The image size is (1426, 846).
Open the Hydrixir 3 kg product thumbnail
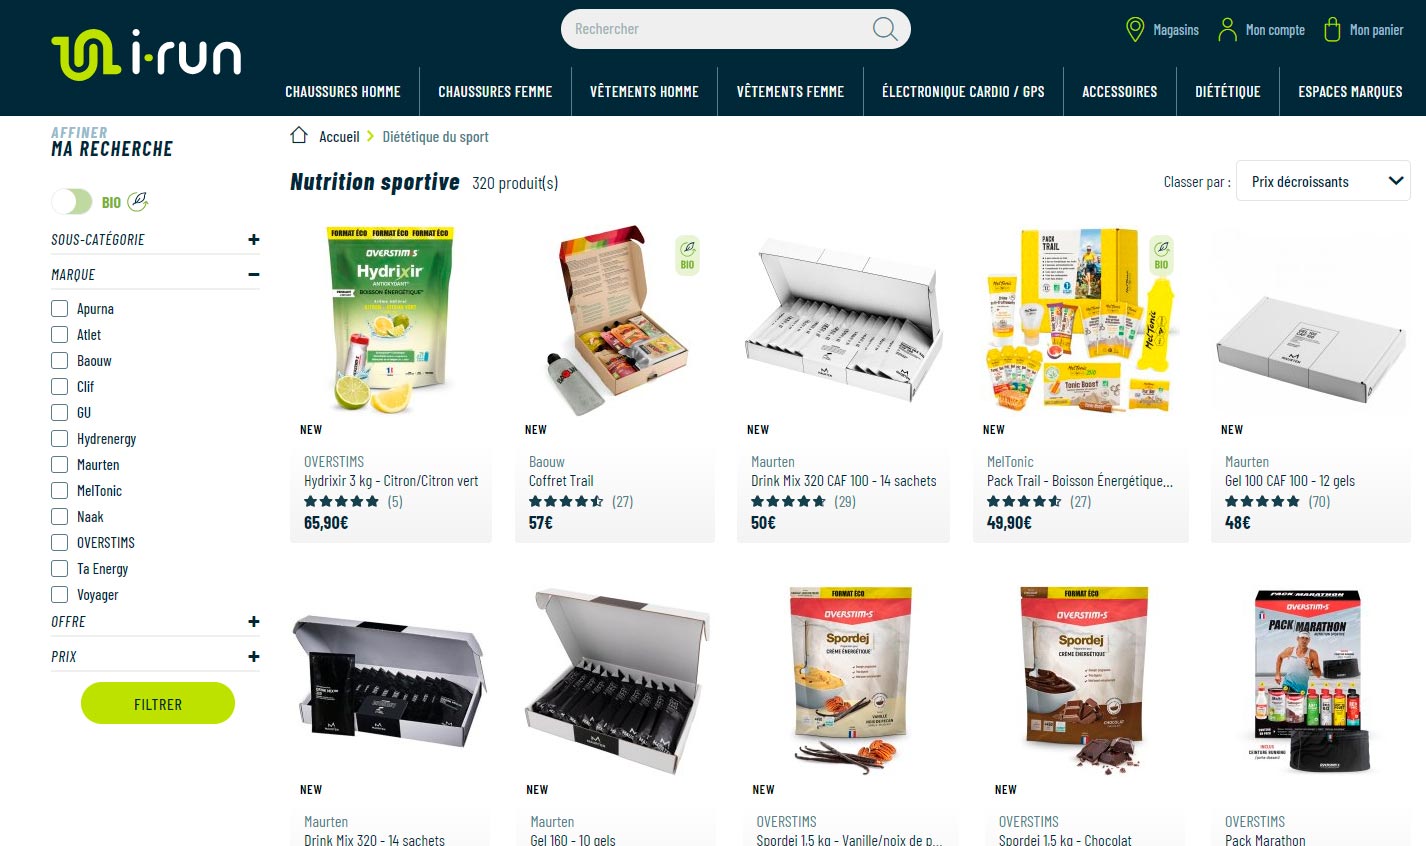(391, 320)
